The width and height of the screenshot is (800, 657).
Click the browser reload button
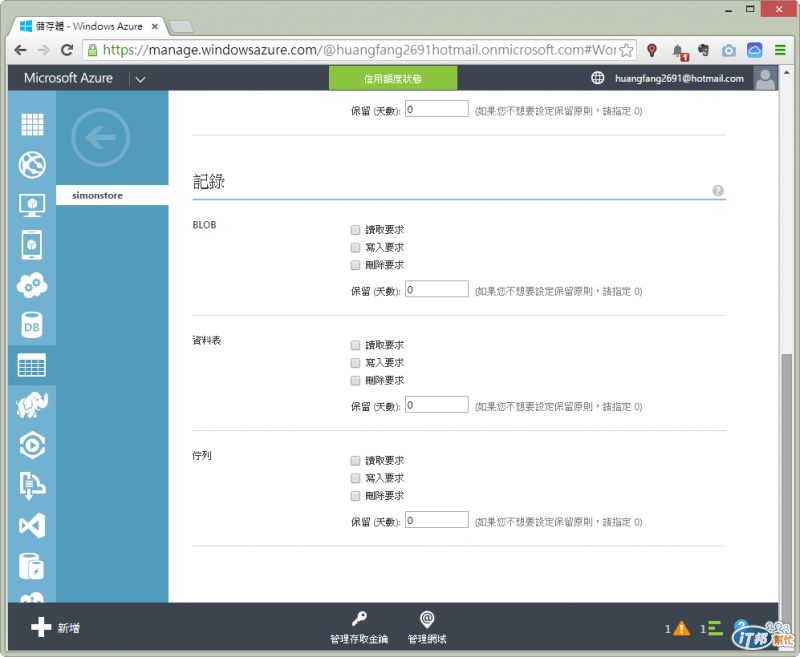pos(67,50)
